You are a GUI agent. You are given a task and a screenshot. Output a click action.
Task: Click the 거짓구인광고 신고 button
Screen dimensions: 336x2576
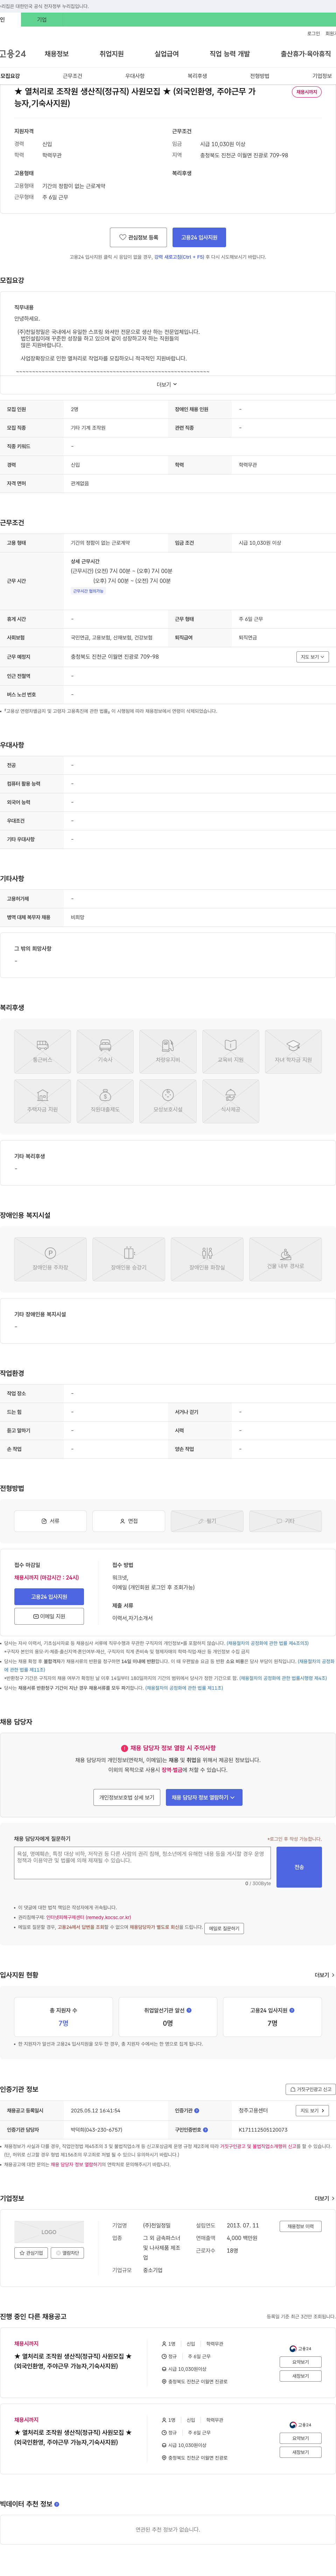[310, 2089]
